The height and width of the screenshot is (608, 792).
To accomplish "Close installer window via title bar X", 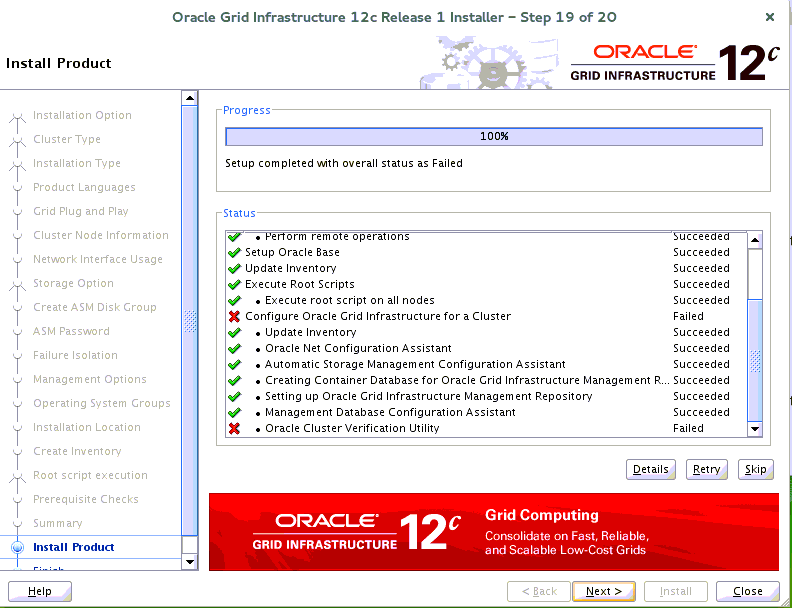I will pyautogui.click(x=770, y=17).
